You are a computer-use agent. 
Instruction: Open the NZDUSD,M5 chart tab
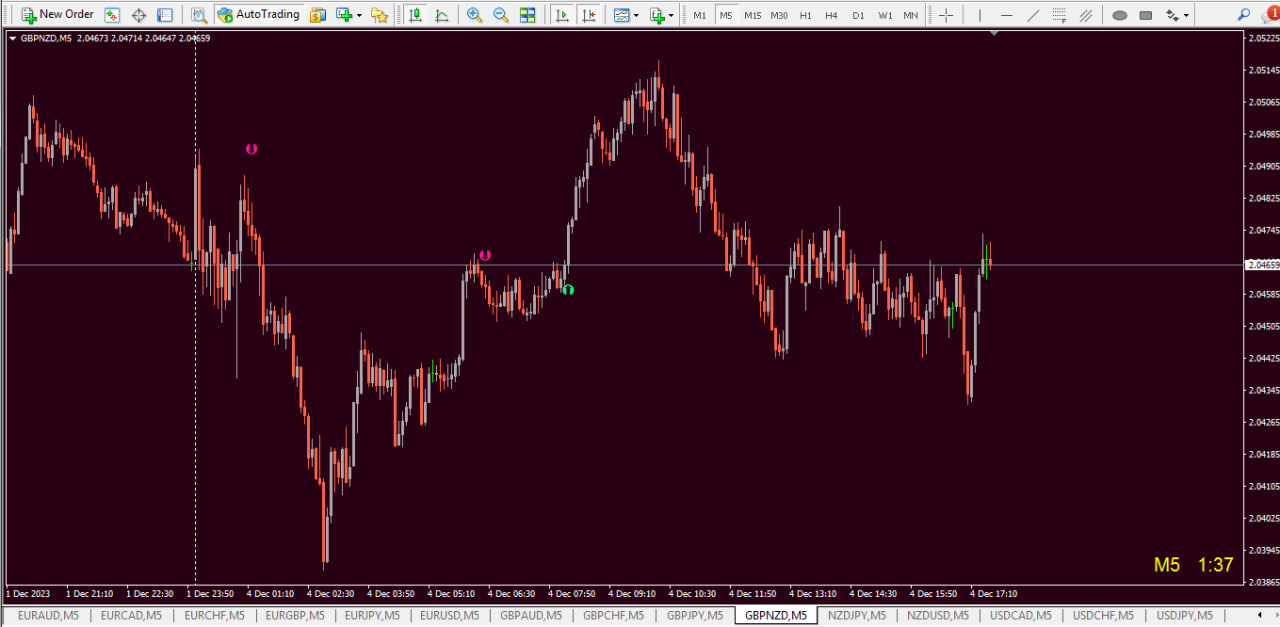click(x=939, y=615)
